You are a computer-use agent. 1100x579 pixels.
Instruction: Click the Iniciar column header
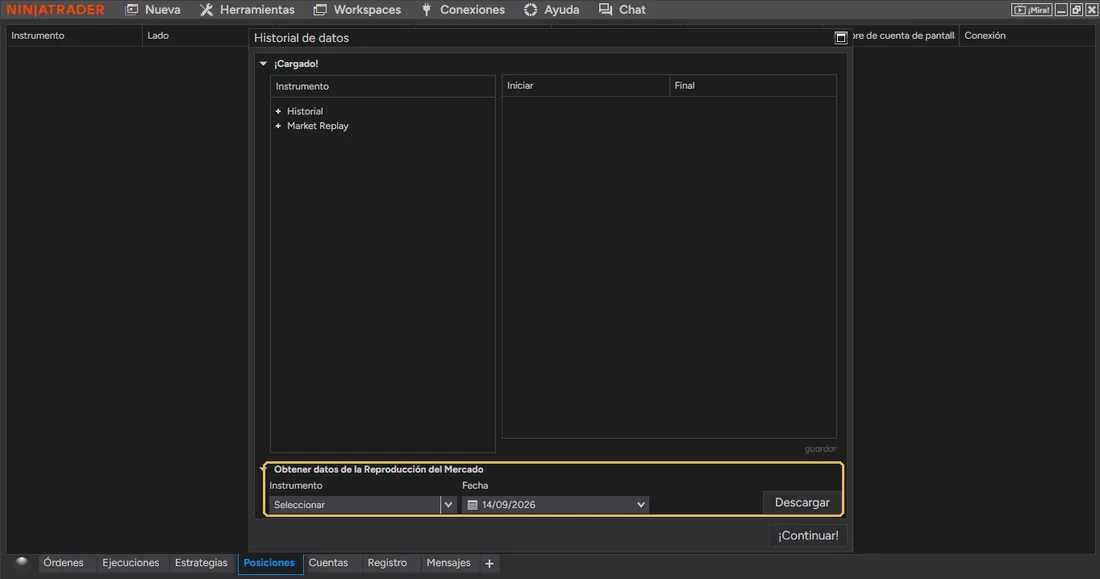click(586, 86)
